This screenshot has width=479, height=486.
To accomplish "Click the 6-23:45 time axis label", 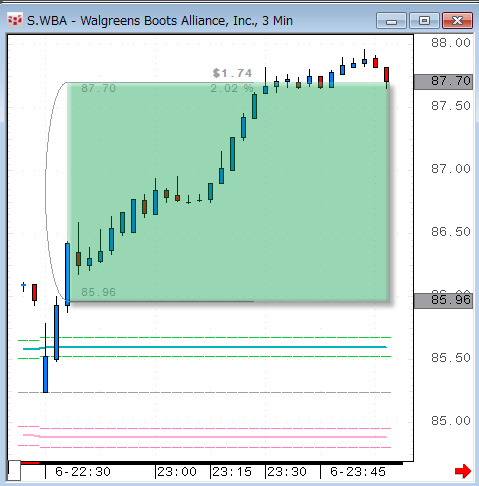I will (x=358, y=472).
